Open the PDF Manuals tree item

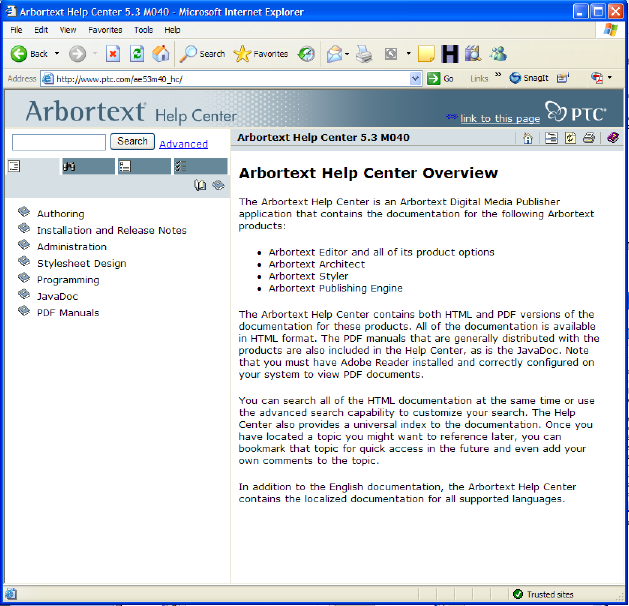68,313
